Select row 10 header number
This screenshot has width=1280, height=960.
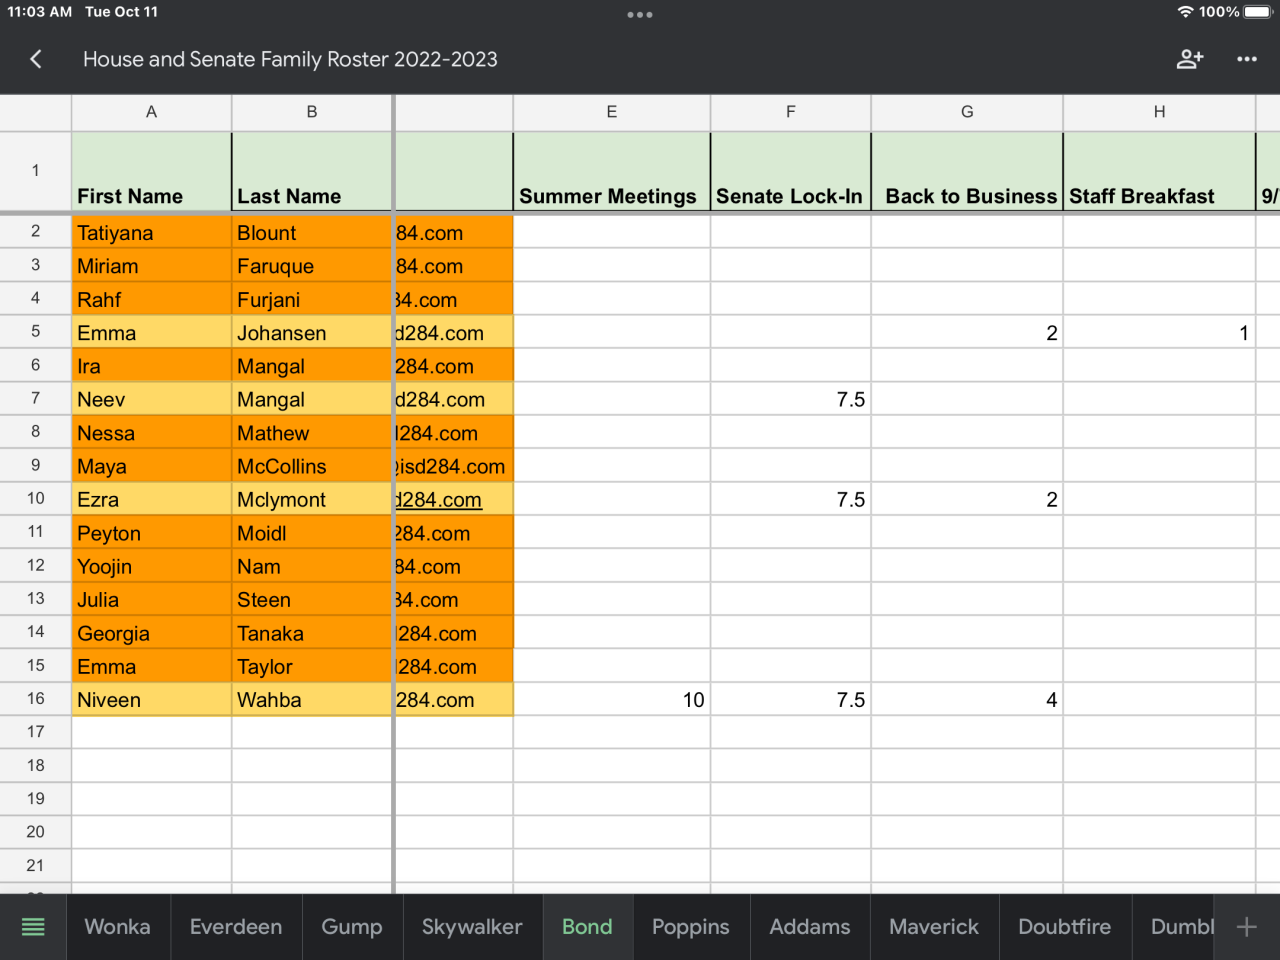coord(35,498)
